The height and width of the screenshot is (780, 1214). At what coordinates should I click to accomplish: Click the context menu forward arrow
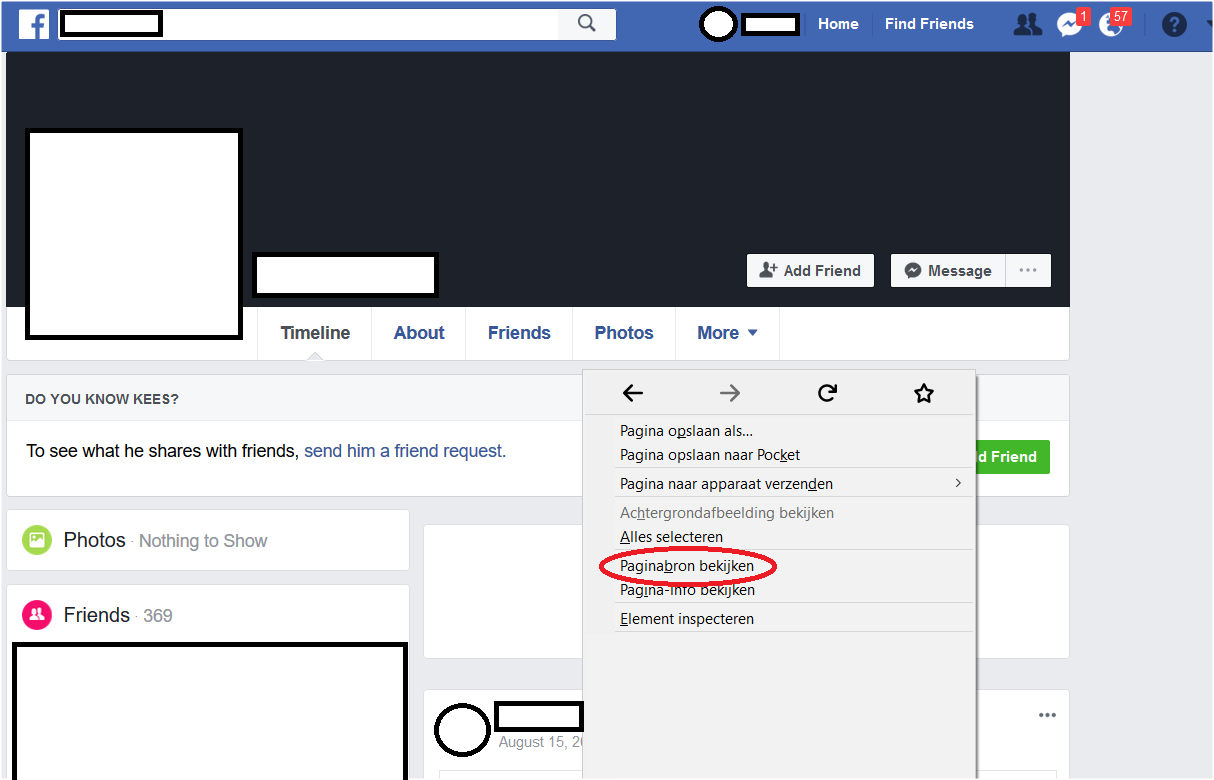(730, 393)
